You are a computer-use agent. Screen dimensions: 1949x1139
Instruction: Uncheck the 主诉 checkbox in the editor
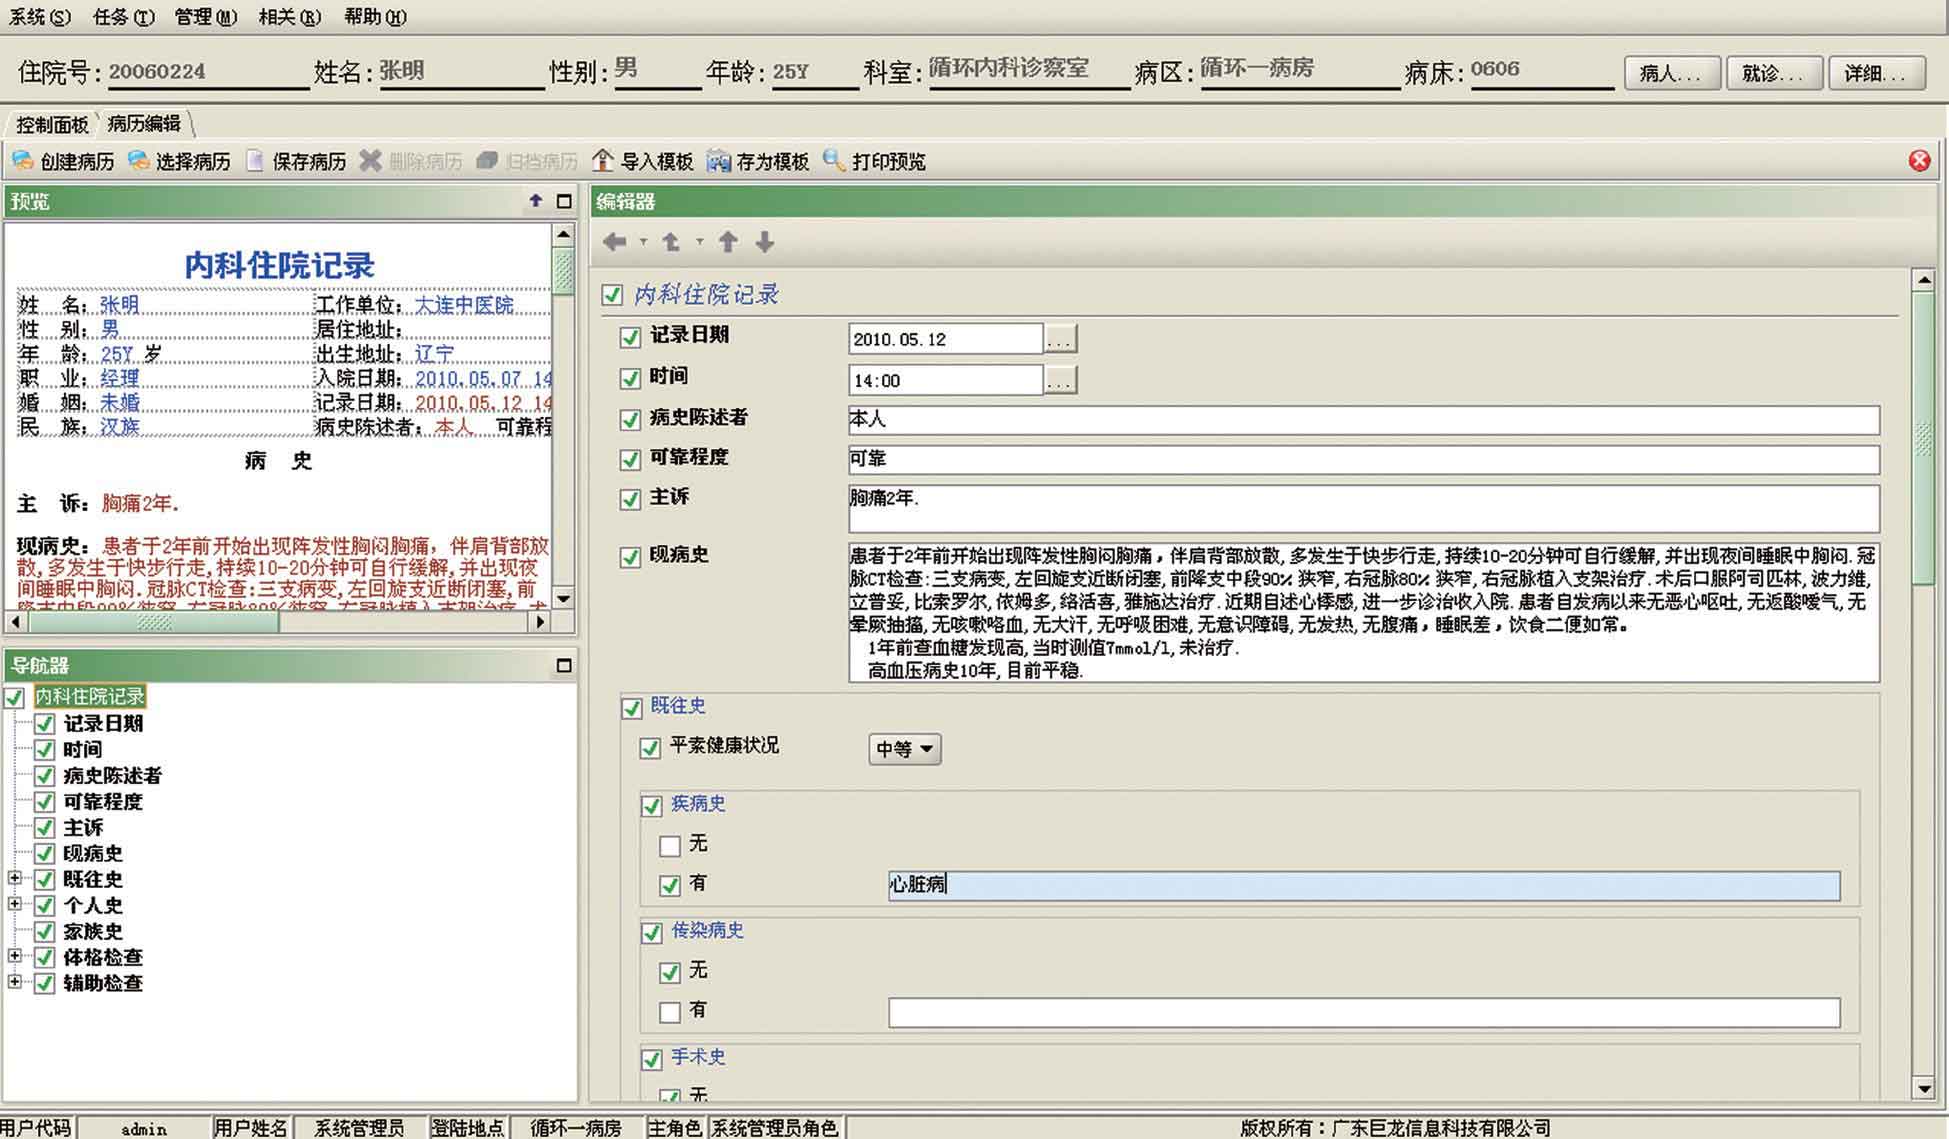coord(630,499)
